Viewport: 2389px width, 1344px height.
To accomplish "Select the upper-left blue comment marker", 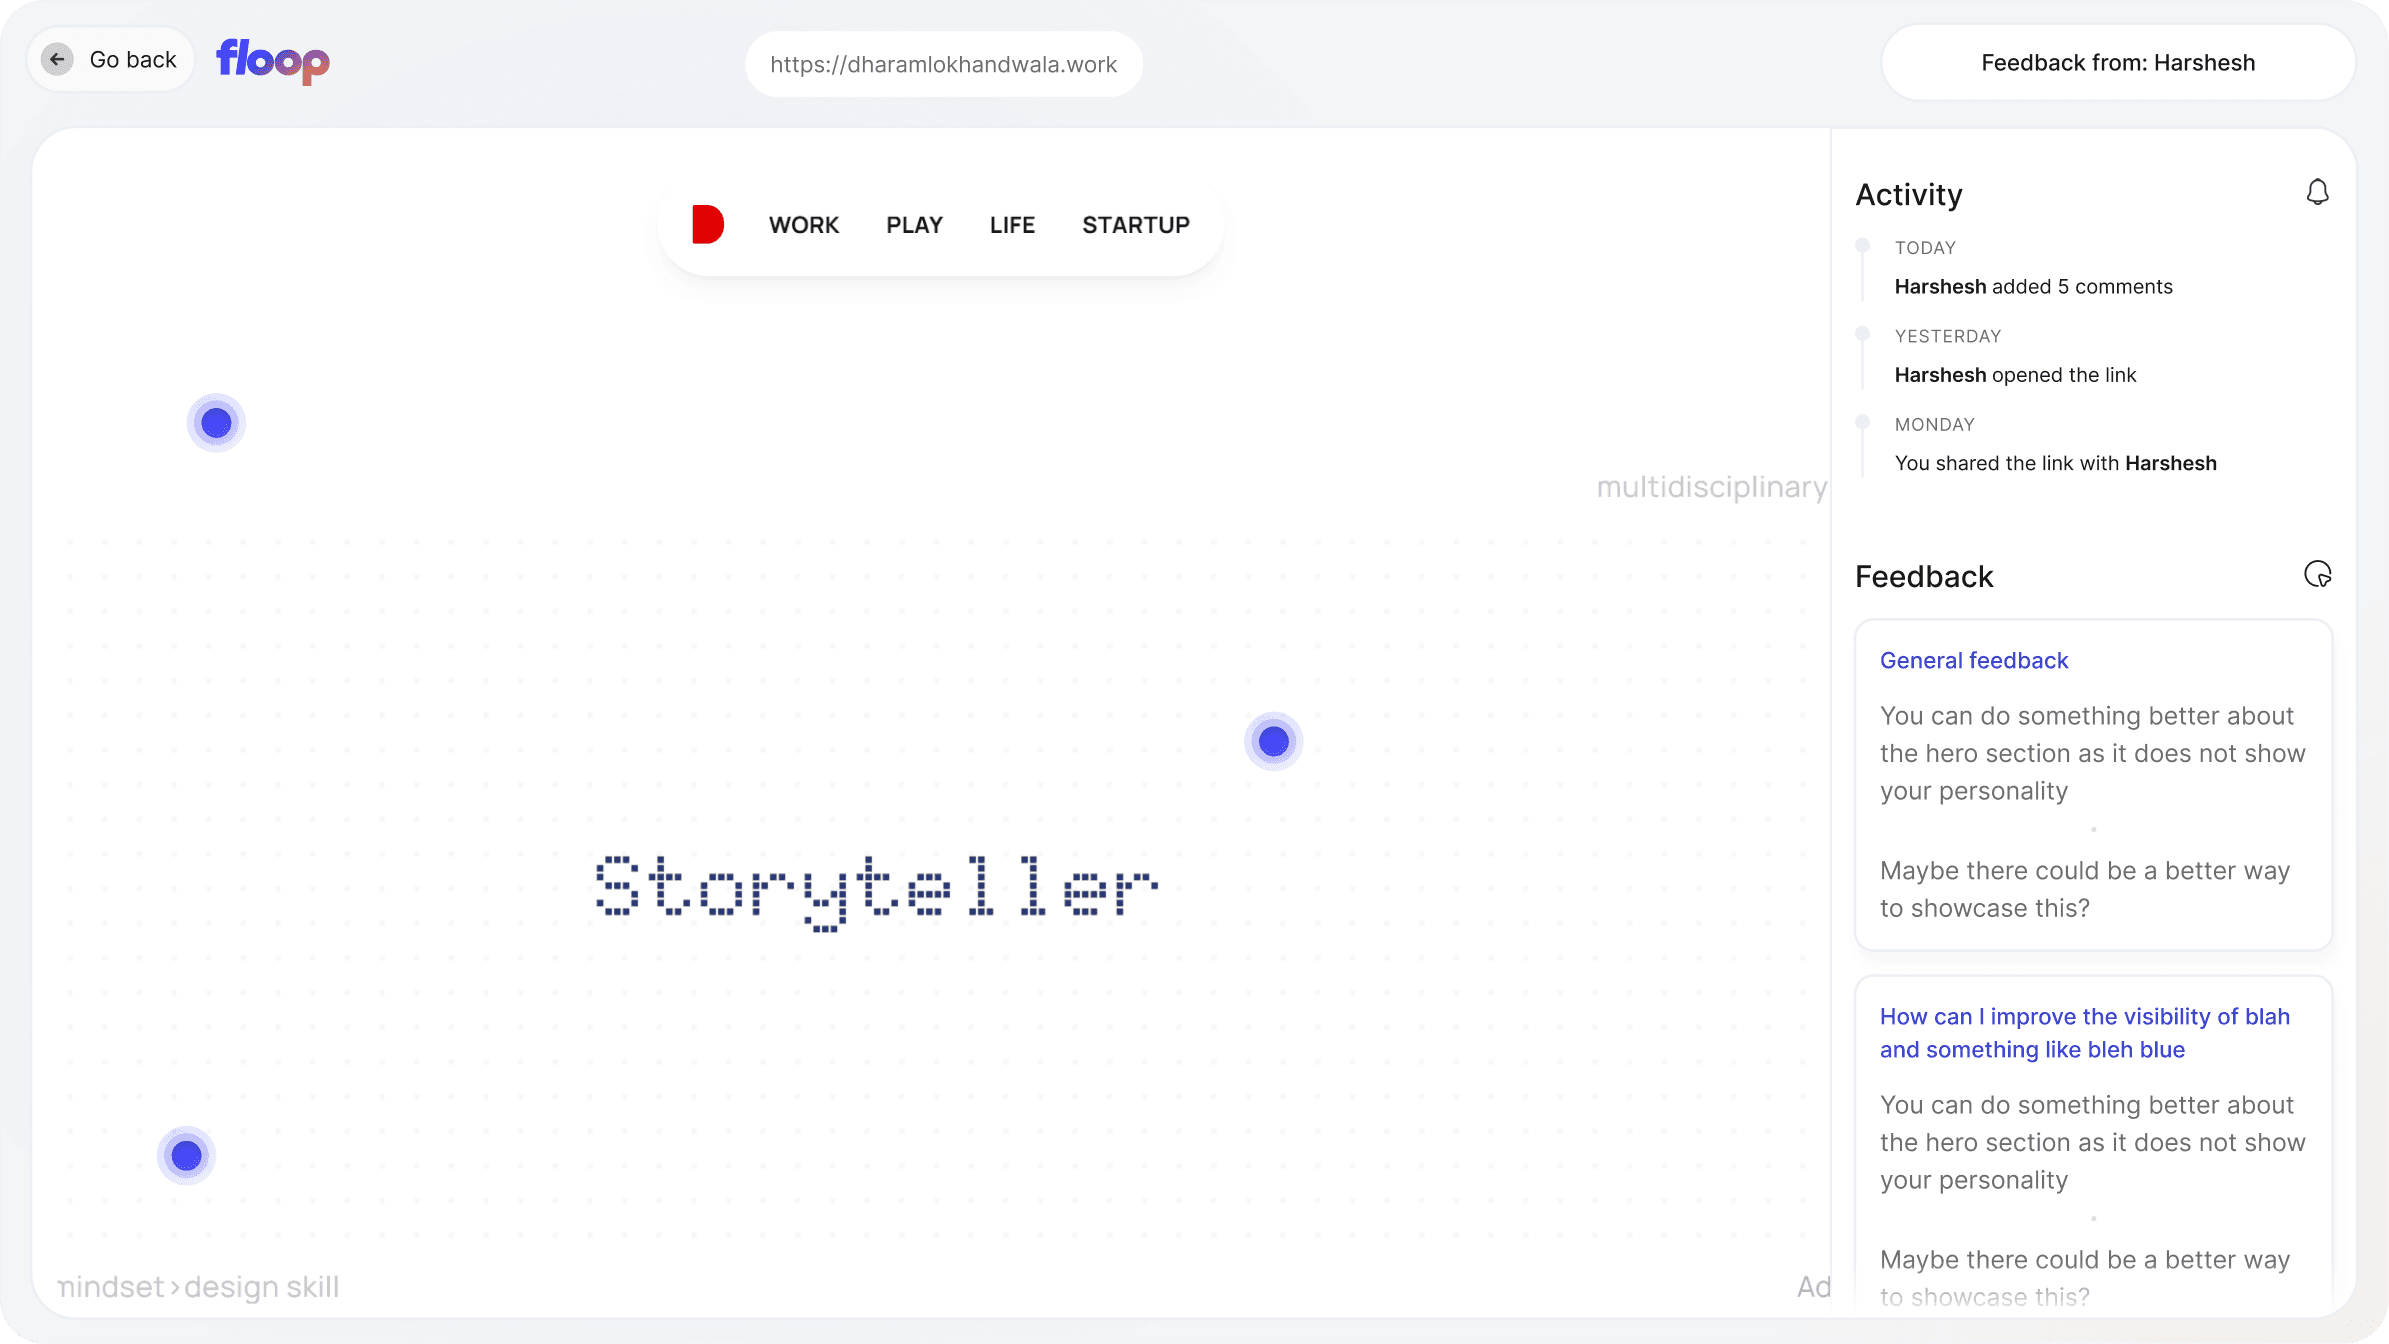I will [x=216, y=423].
